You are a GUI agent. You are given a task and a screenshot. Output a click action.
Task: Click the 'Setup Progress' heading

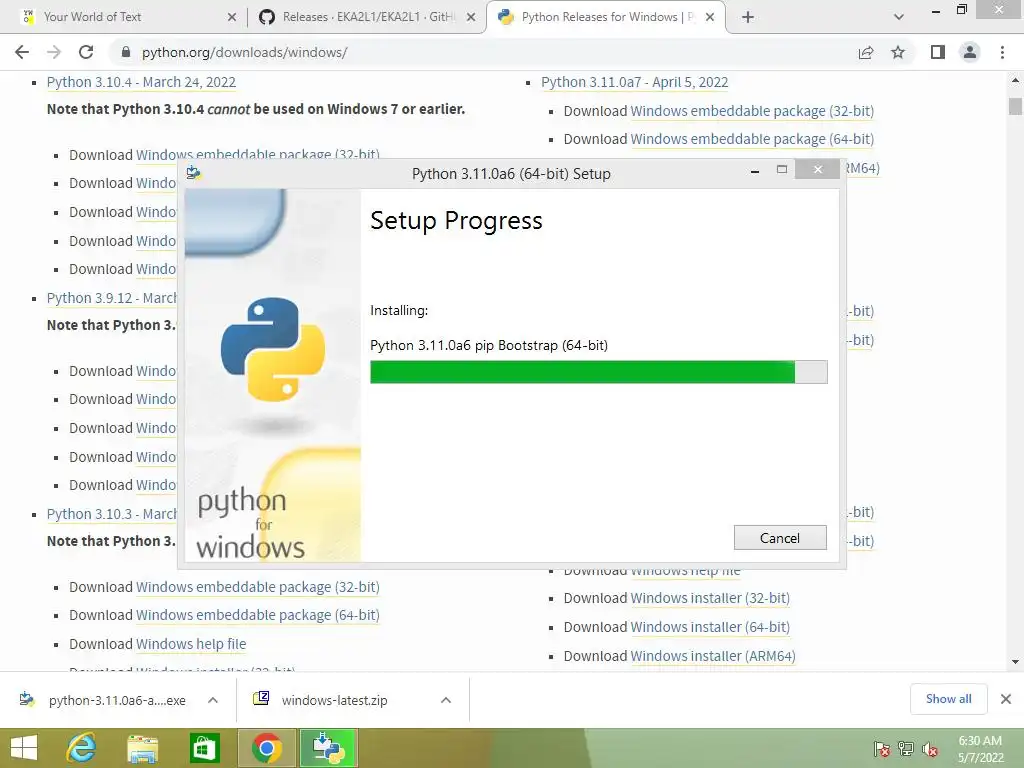point(456,221)
